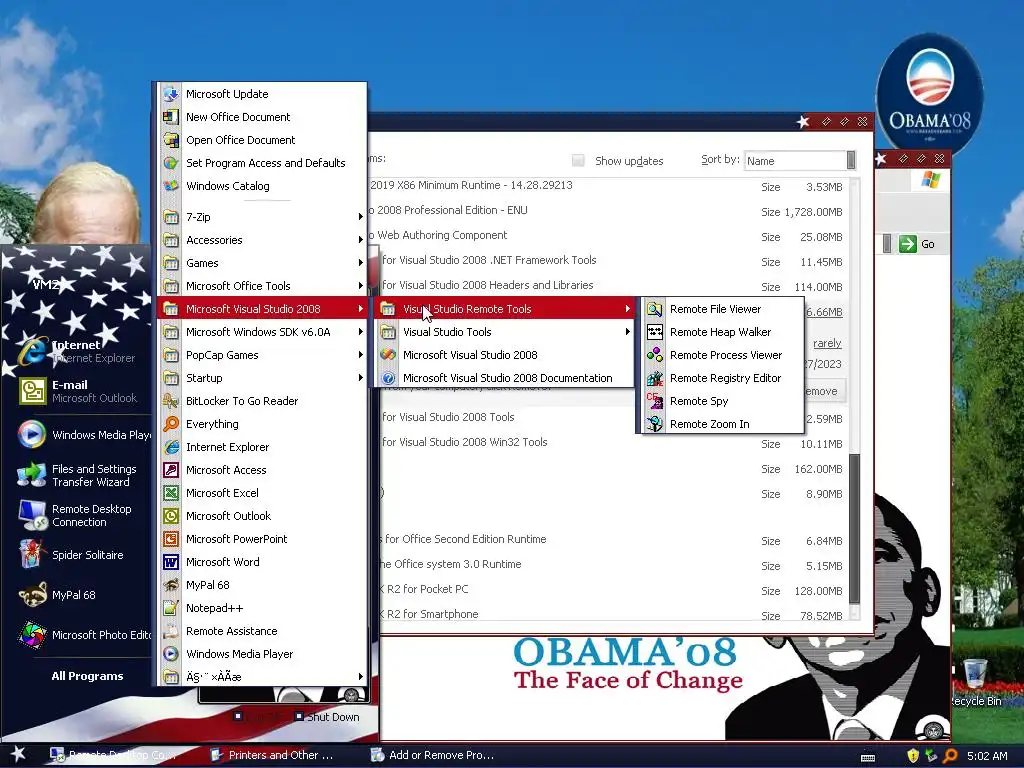Expand Microsoft Office Tools submenu

pos(263,285)
